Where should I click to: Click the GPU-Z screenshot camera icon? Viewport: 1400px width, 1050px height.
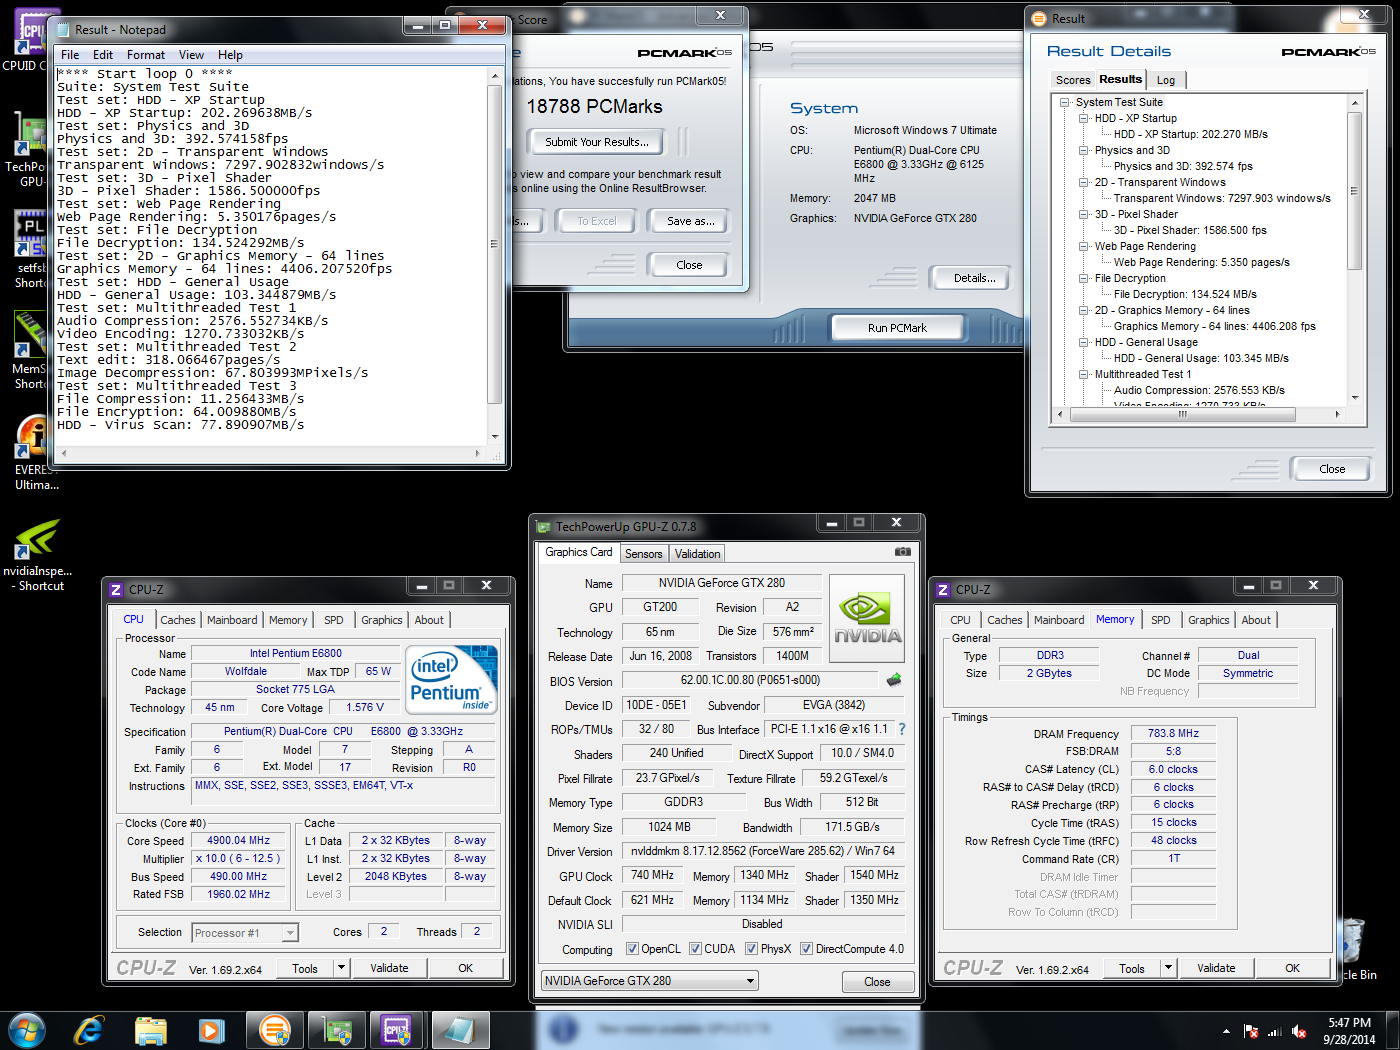[902, 552]
